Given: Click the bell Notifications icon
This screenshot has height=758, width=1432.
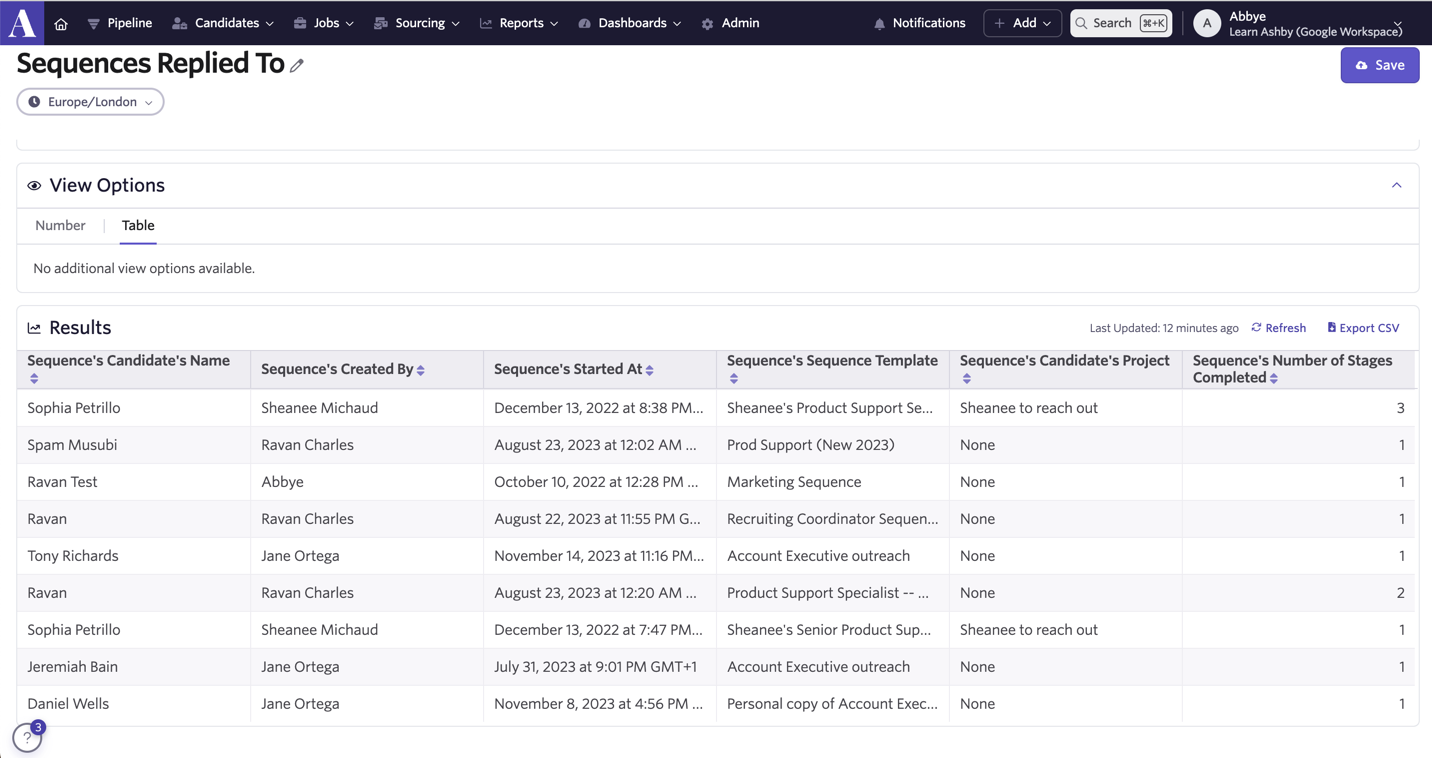Looking at the screenshot, I should pos(879,24).
